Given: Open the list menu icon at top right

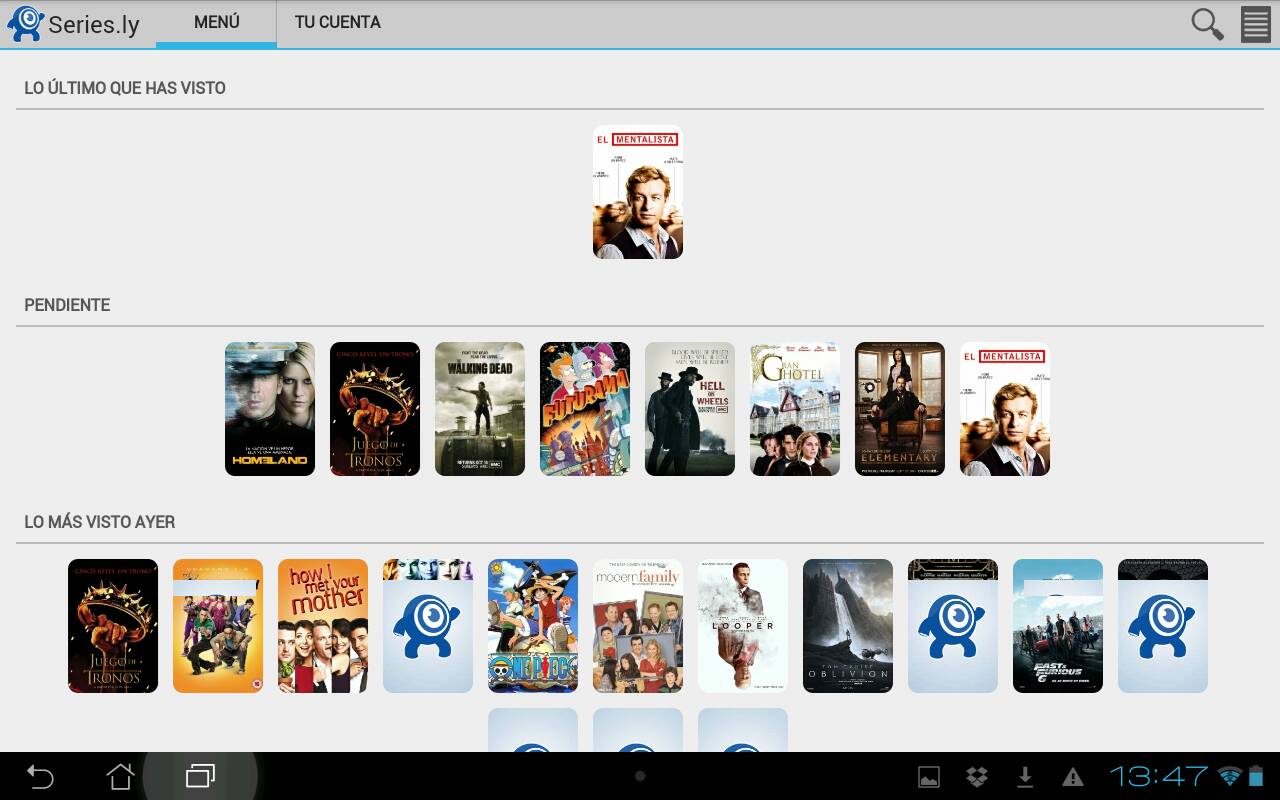Looking at the screenshot, I should point(1255,24).
